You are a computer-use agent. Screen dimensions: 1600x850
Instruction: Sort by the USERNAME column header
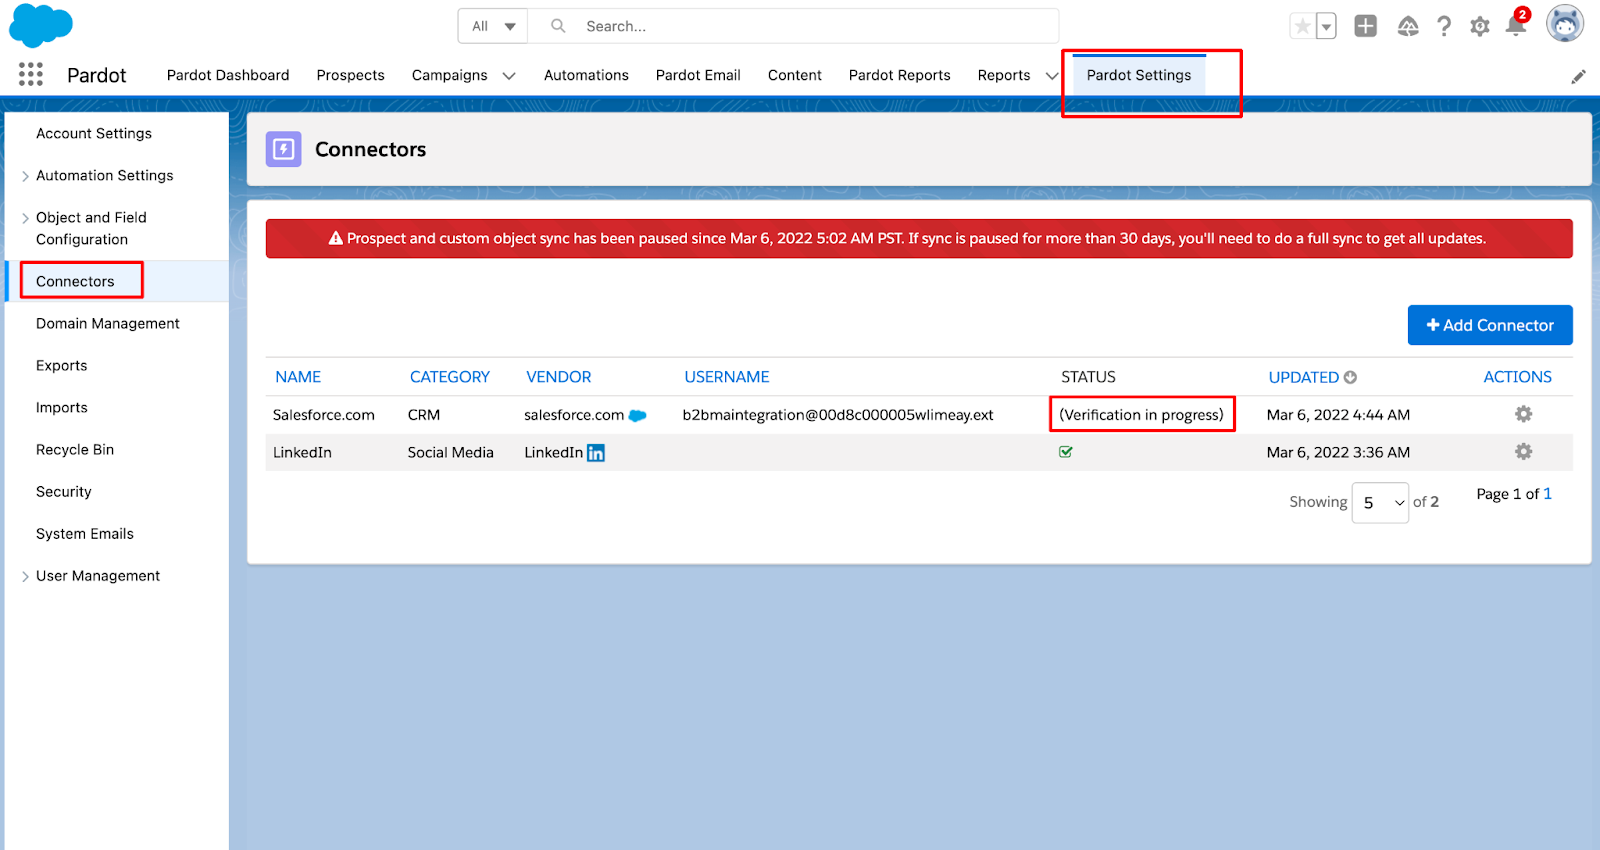point(727,377)
